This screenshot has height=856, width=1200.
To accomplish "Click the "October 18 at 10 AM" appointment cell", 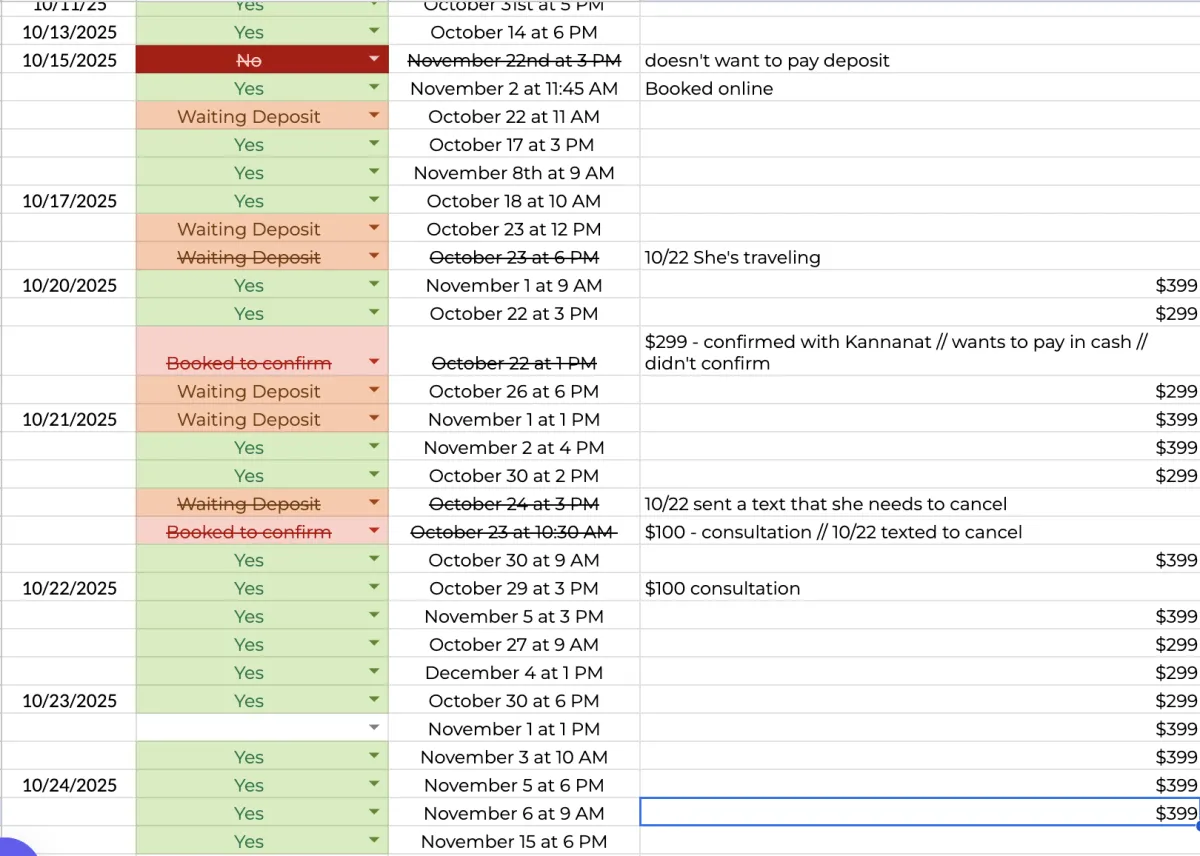I will tap(514, 201).
